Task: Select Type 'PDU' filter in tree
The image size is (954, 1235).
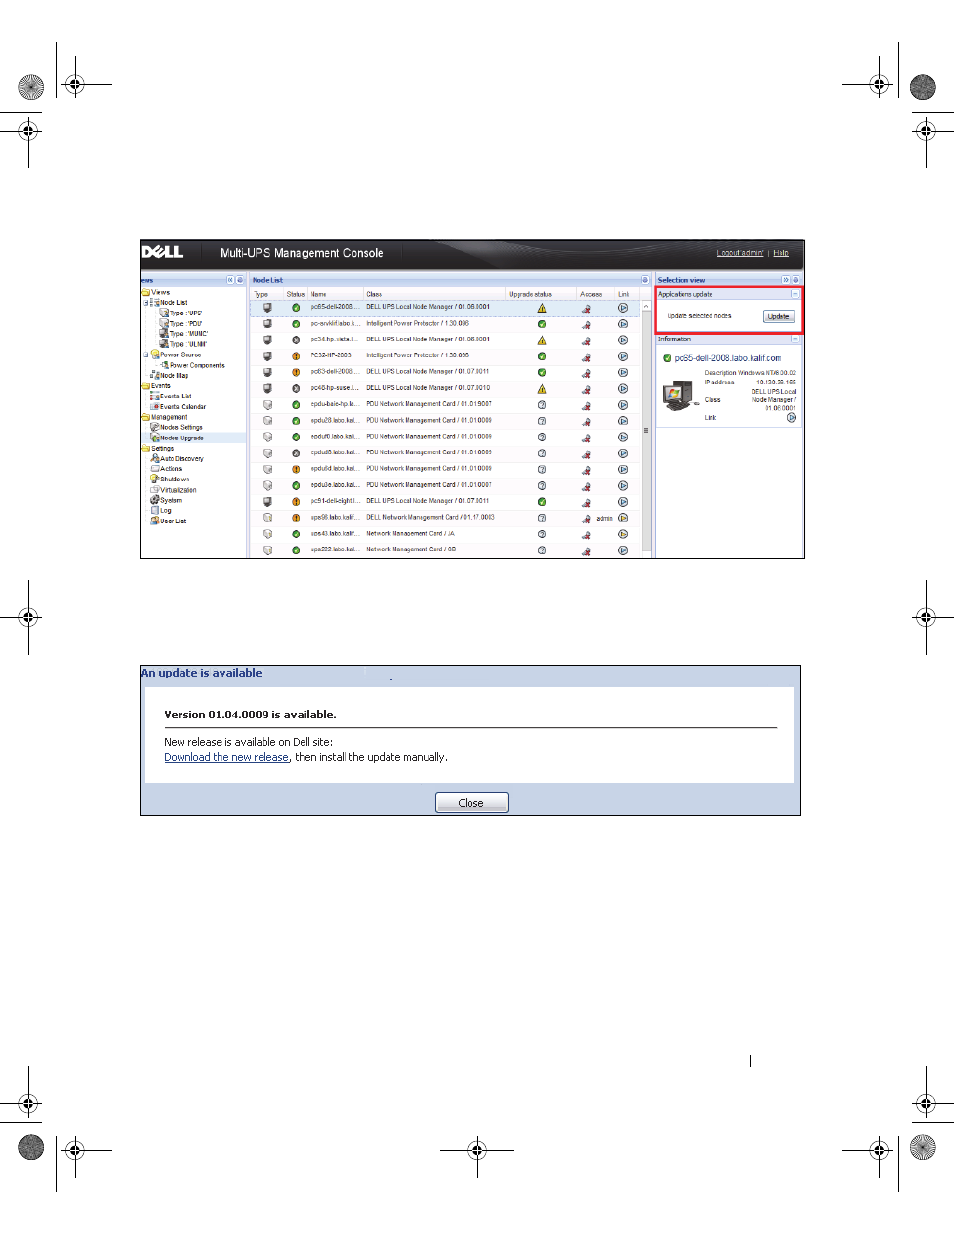Action: click(186, 323)
